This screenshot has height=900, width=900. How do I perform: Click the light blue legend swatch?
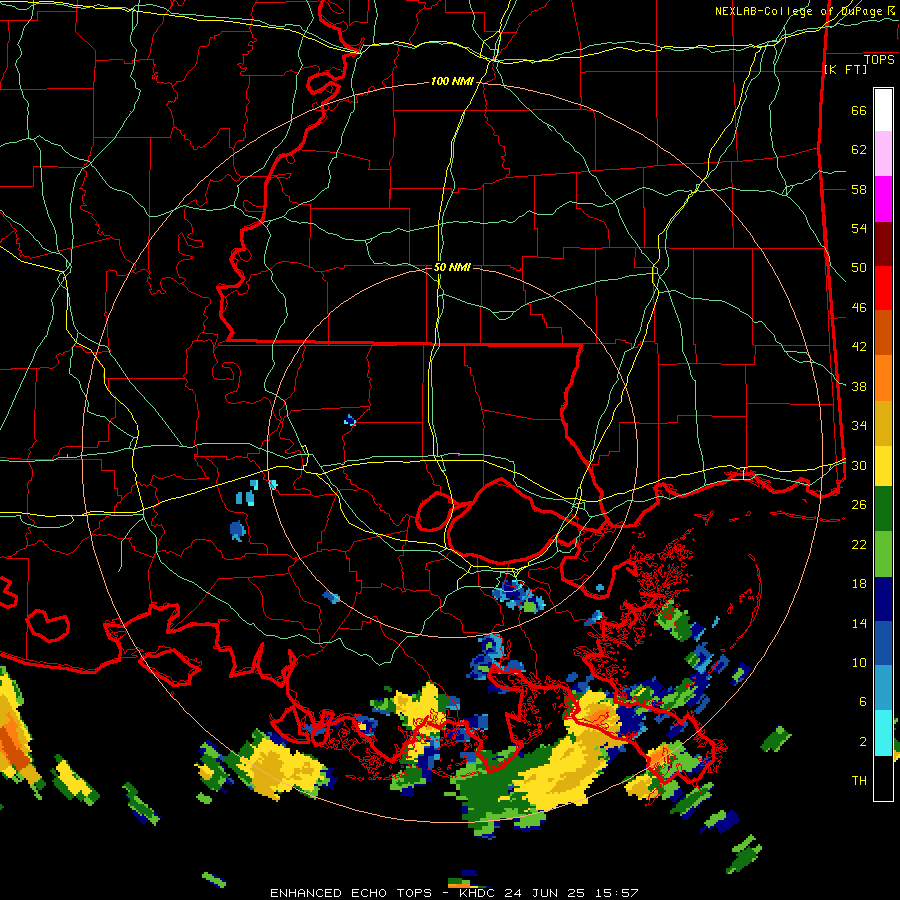pyautogui.click(x=883, y=688)
